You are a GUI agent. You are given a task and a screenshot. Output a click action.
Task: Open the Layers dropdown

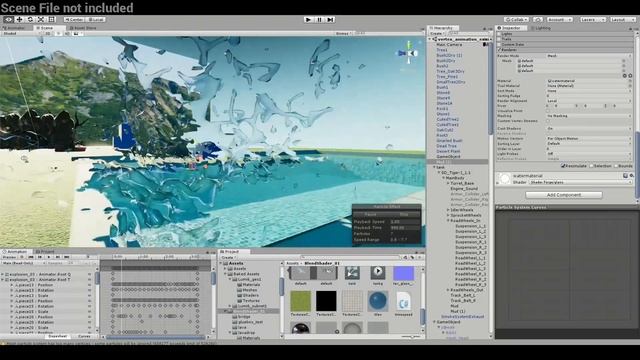coord(592,19)
